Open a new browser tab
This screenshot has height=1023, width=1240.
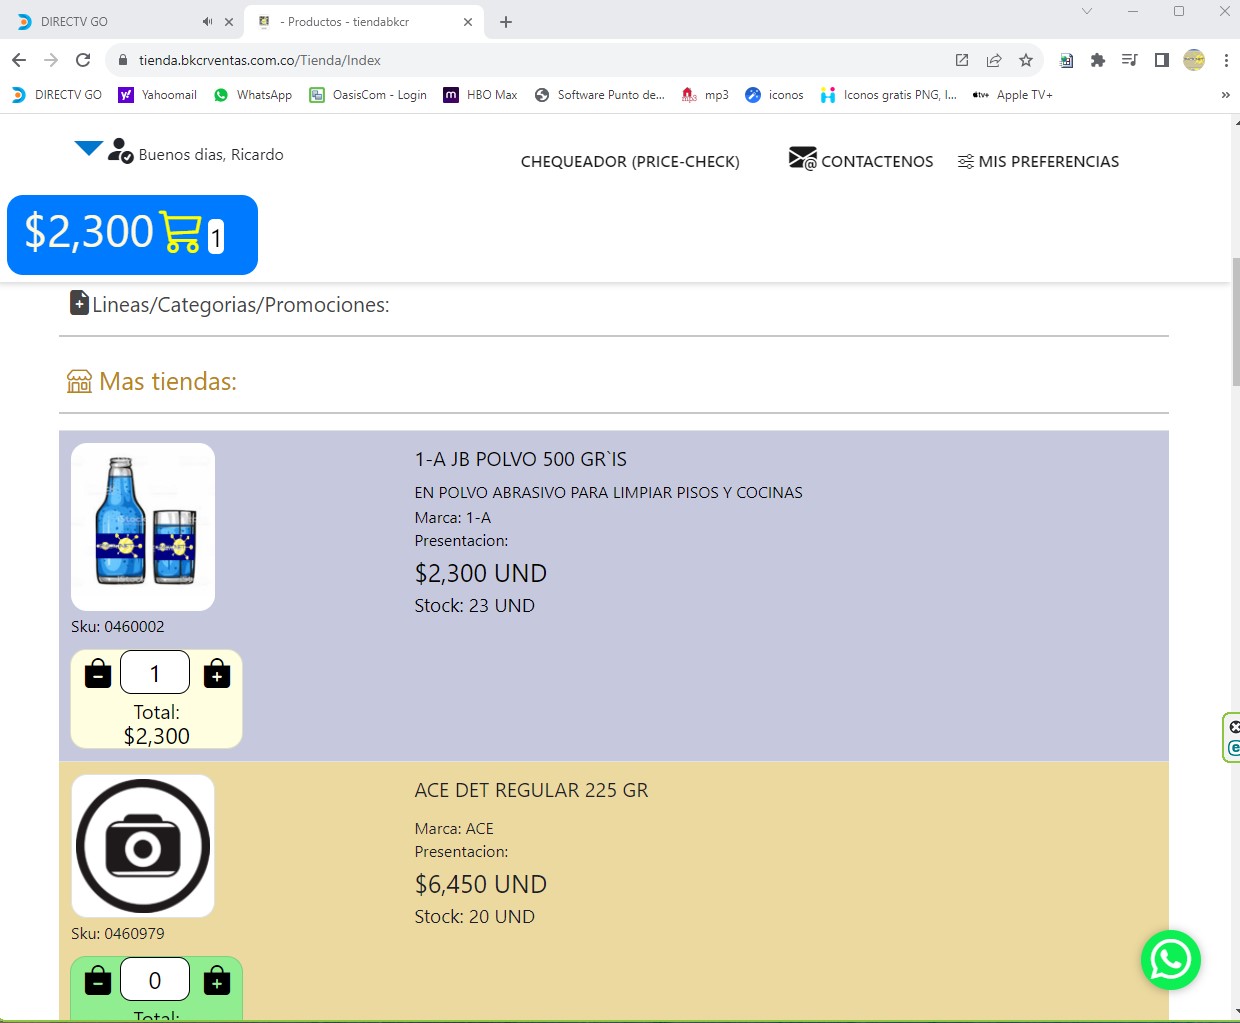point(506,22)
